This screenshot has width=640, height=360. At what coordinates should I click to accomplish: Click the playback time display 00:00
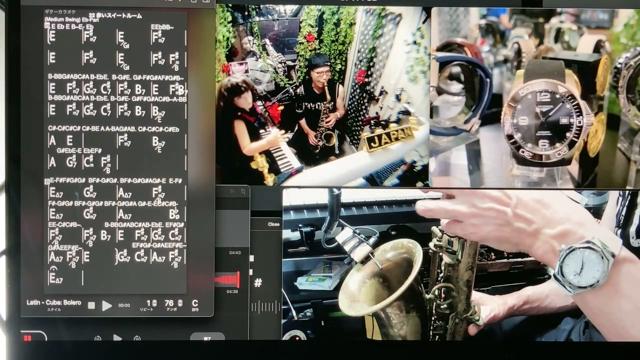[124, 305]
